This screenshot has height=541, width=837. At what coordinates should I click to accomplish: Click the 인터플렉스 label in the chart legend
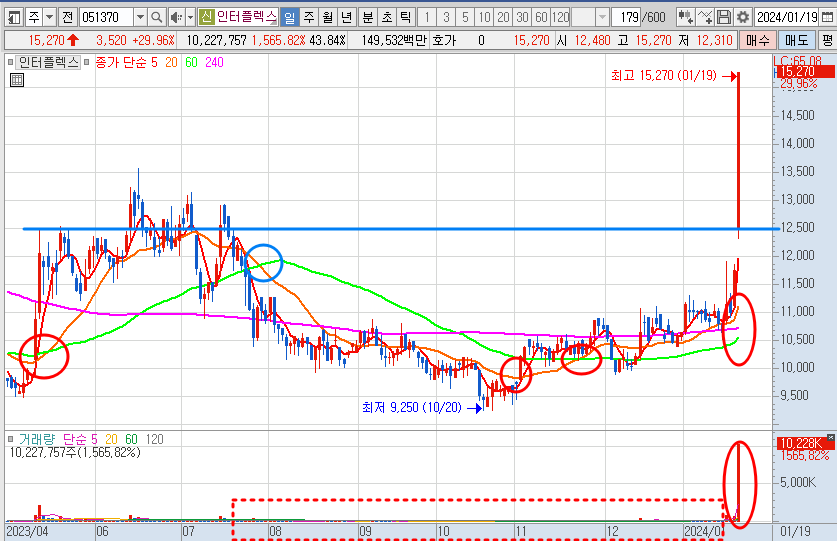[48, 62]
